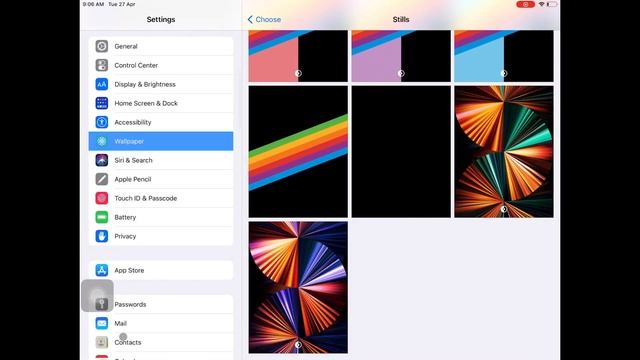Click the Privacy hand icon
This screenshot has height=360, width=640.
coord(102,236)
